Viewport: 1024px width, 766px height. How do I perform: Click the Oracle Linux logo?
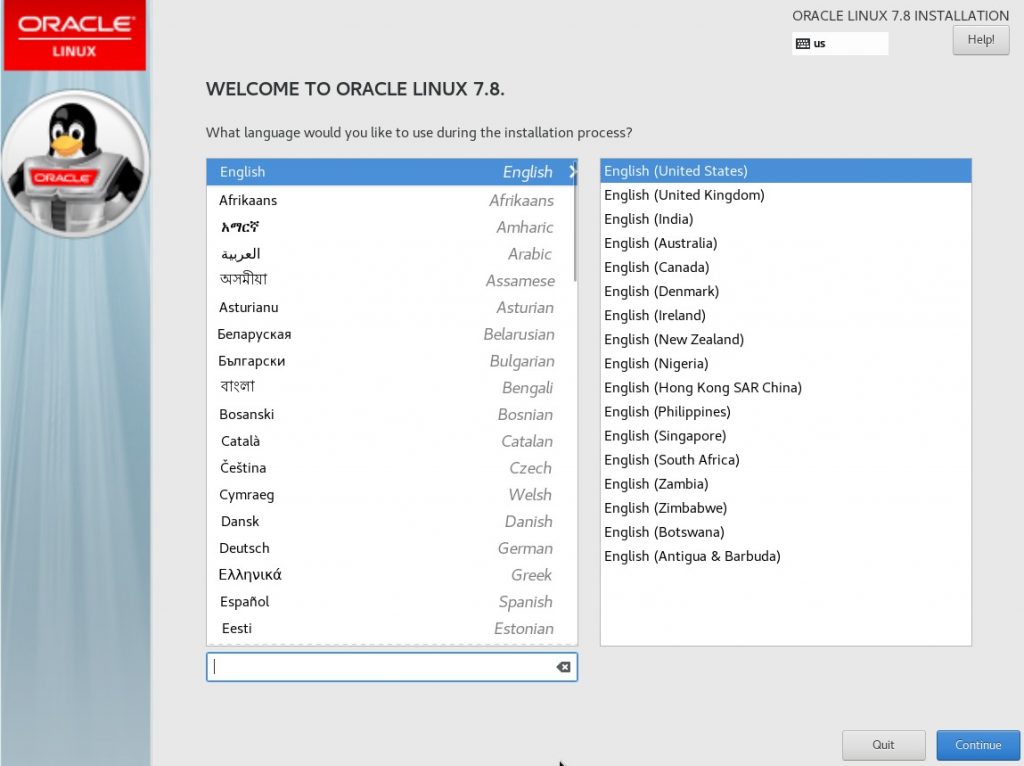tap(75, 35)
